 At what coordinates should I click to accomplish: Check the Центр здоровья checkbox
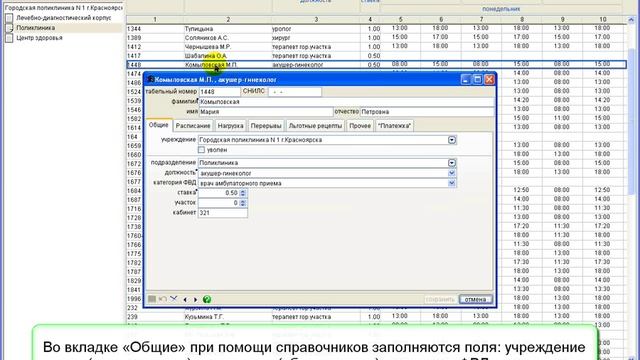(x=9, y=38)
